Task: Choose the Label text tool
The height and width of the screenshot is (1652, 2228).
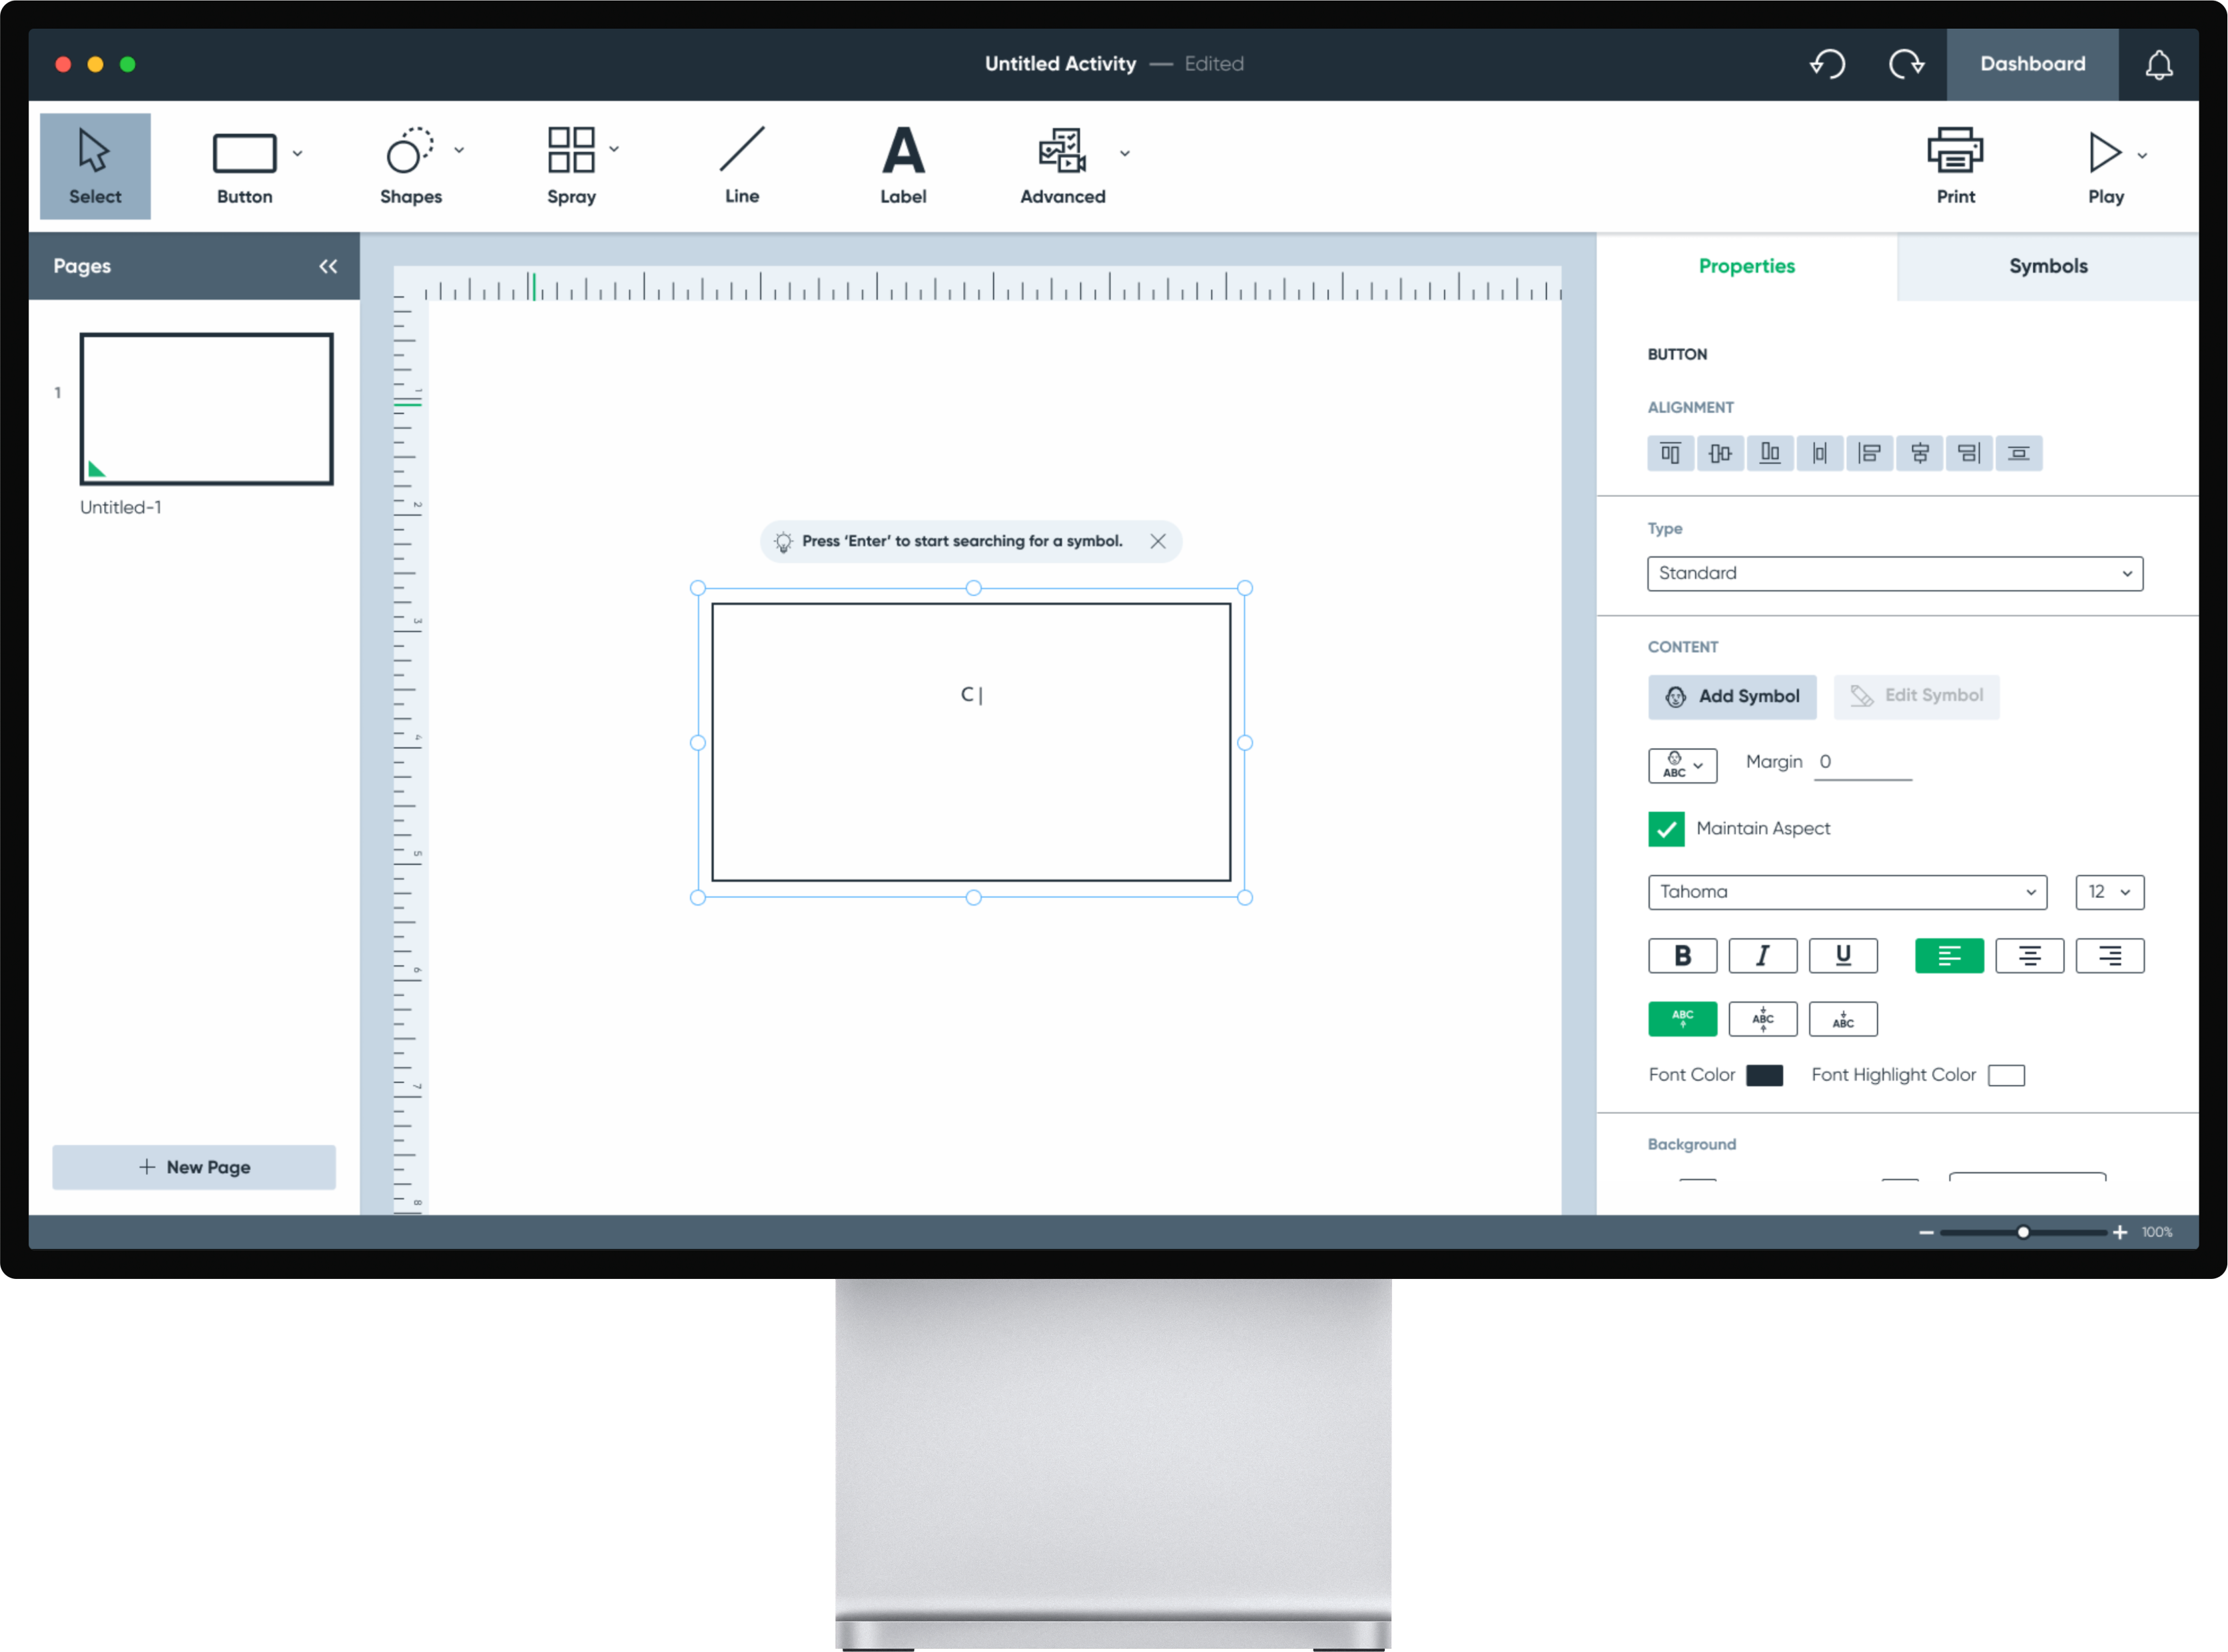Action: (x=903, y=165)
